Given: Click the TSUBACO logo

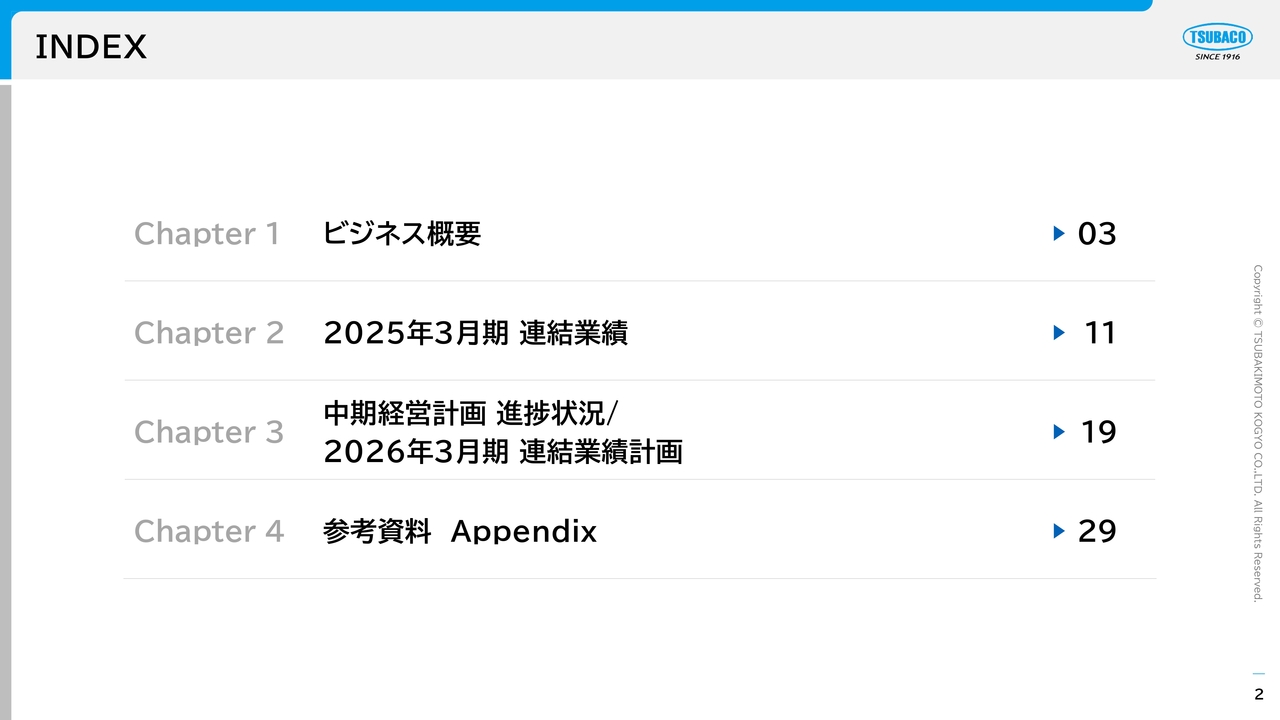Looking at the screenshot, I should coord(1217,43).
